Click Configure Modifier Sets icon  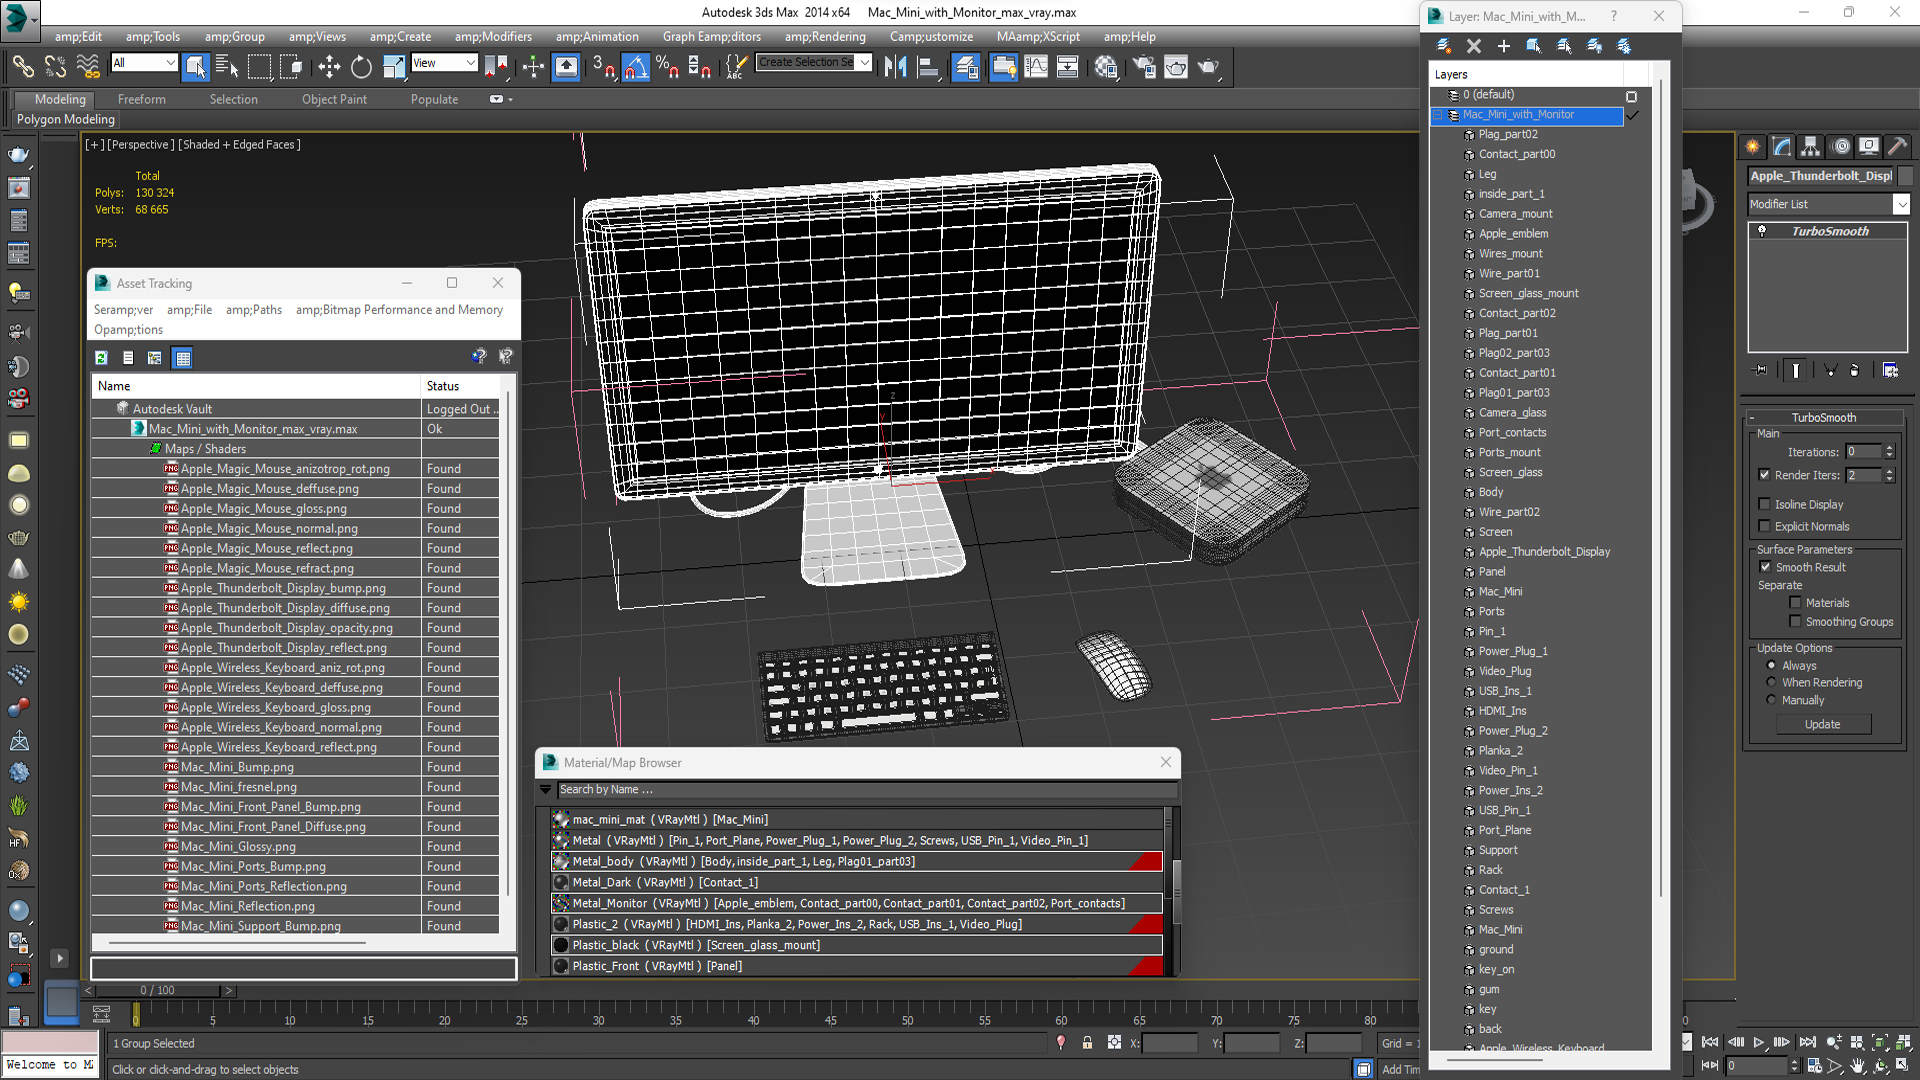(1890, 370)
